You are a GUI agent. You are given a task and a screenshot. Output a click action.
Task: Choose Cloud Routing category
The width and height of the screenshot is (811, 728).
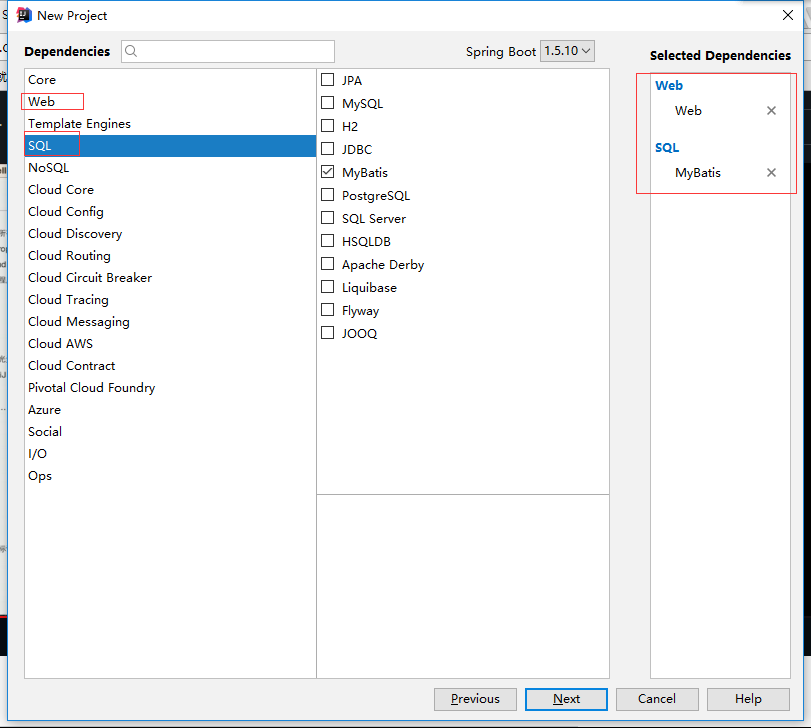click(x=170, y=255)
